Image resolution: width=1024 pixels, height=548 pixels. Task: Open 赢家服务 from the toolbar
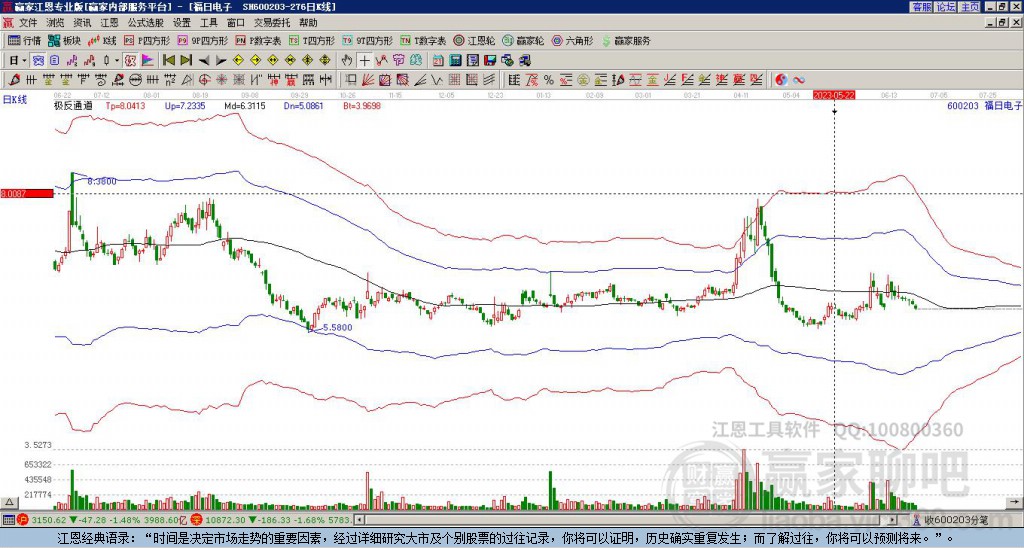pos(626,40)
